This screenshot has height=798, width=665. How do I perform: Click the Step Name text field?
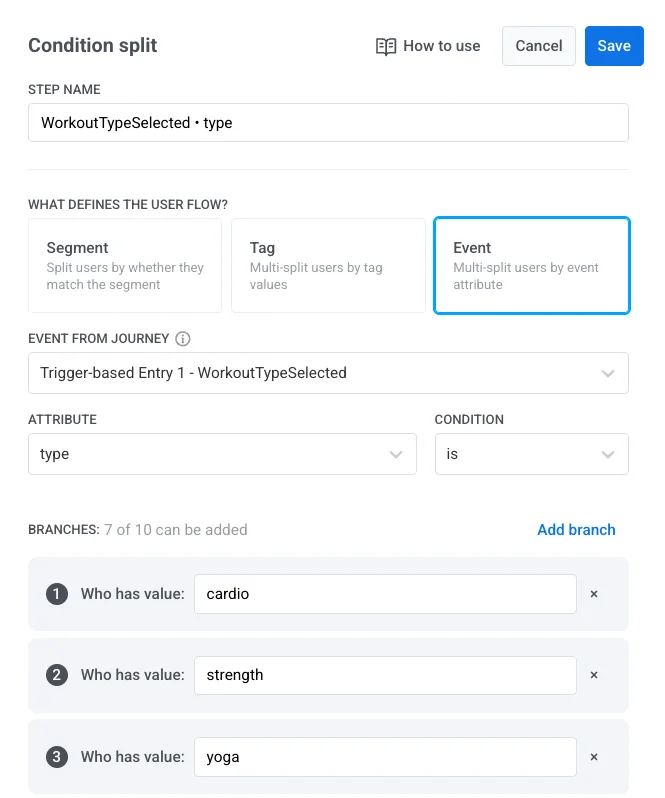coord(328,123)
